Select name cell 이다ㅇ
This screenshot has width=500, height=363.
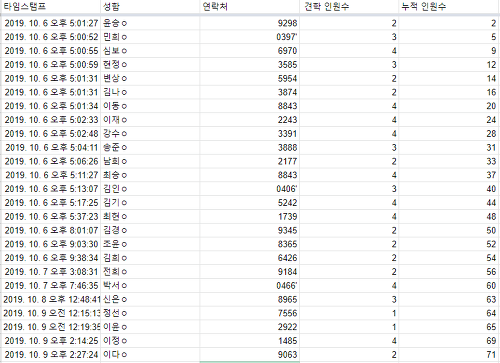150,355
